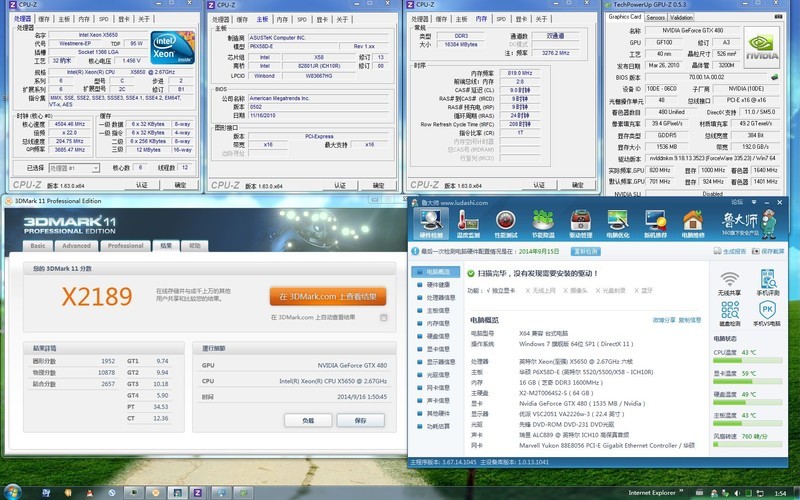Click 负载 load button in 3DMark

tap(308, 420)
